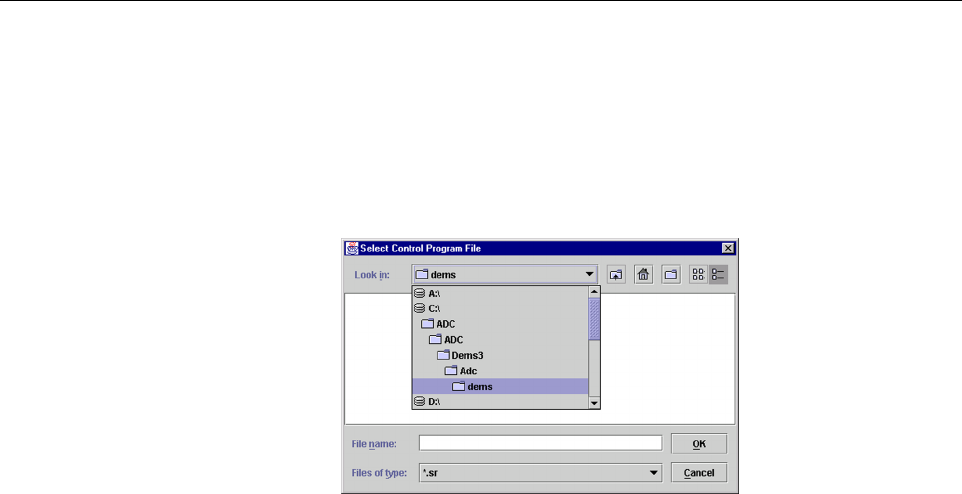Open the Files of type dropdown
Viewport: 962px width, 494px height.
(654, 473)
